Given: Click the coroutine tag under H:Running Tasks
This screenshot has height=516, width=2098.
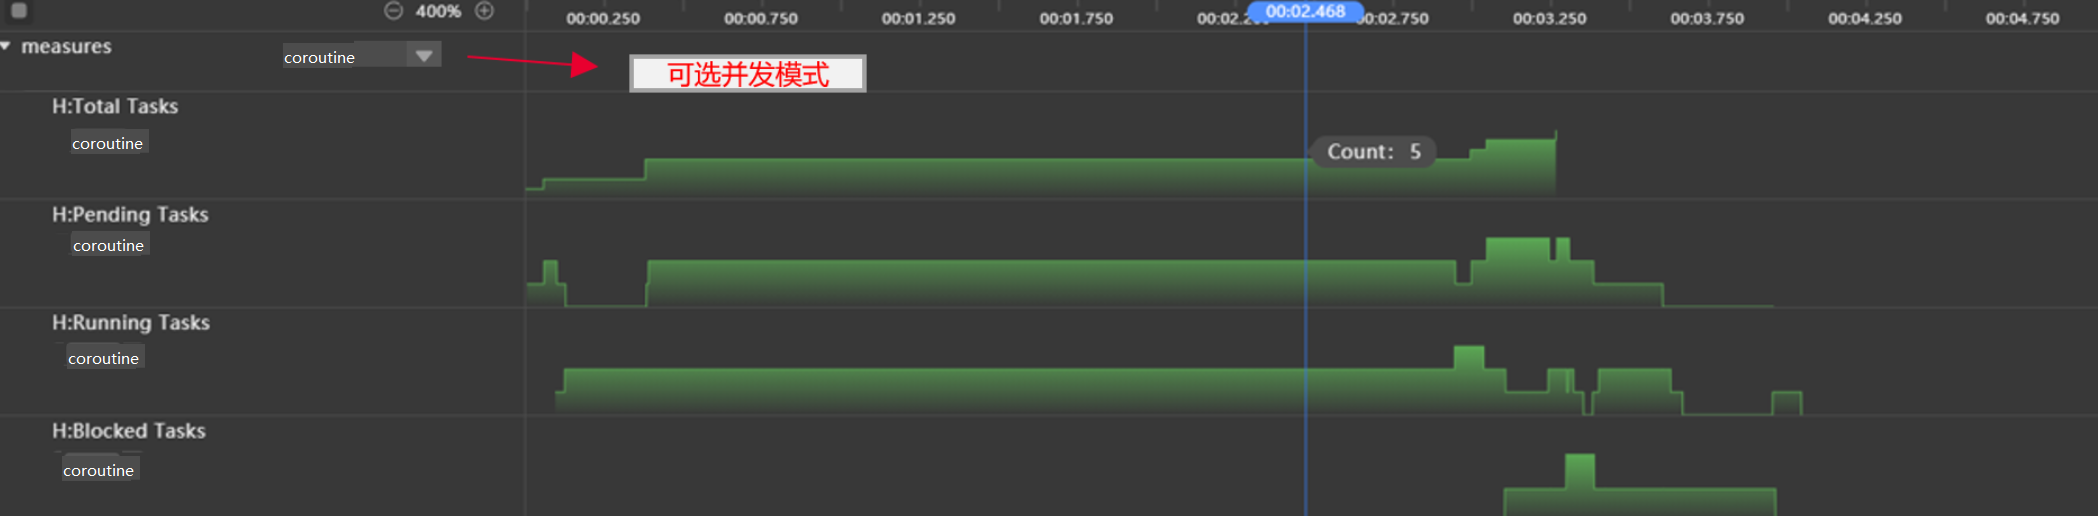Looking at the screenshot, I should pyautogui.click(x=104, y=359).
